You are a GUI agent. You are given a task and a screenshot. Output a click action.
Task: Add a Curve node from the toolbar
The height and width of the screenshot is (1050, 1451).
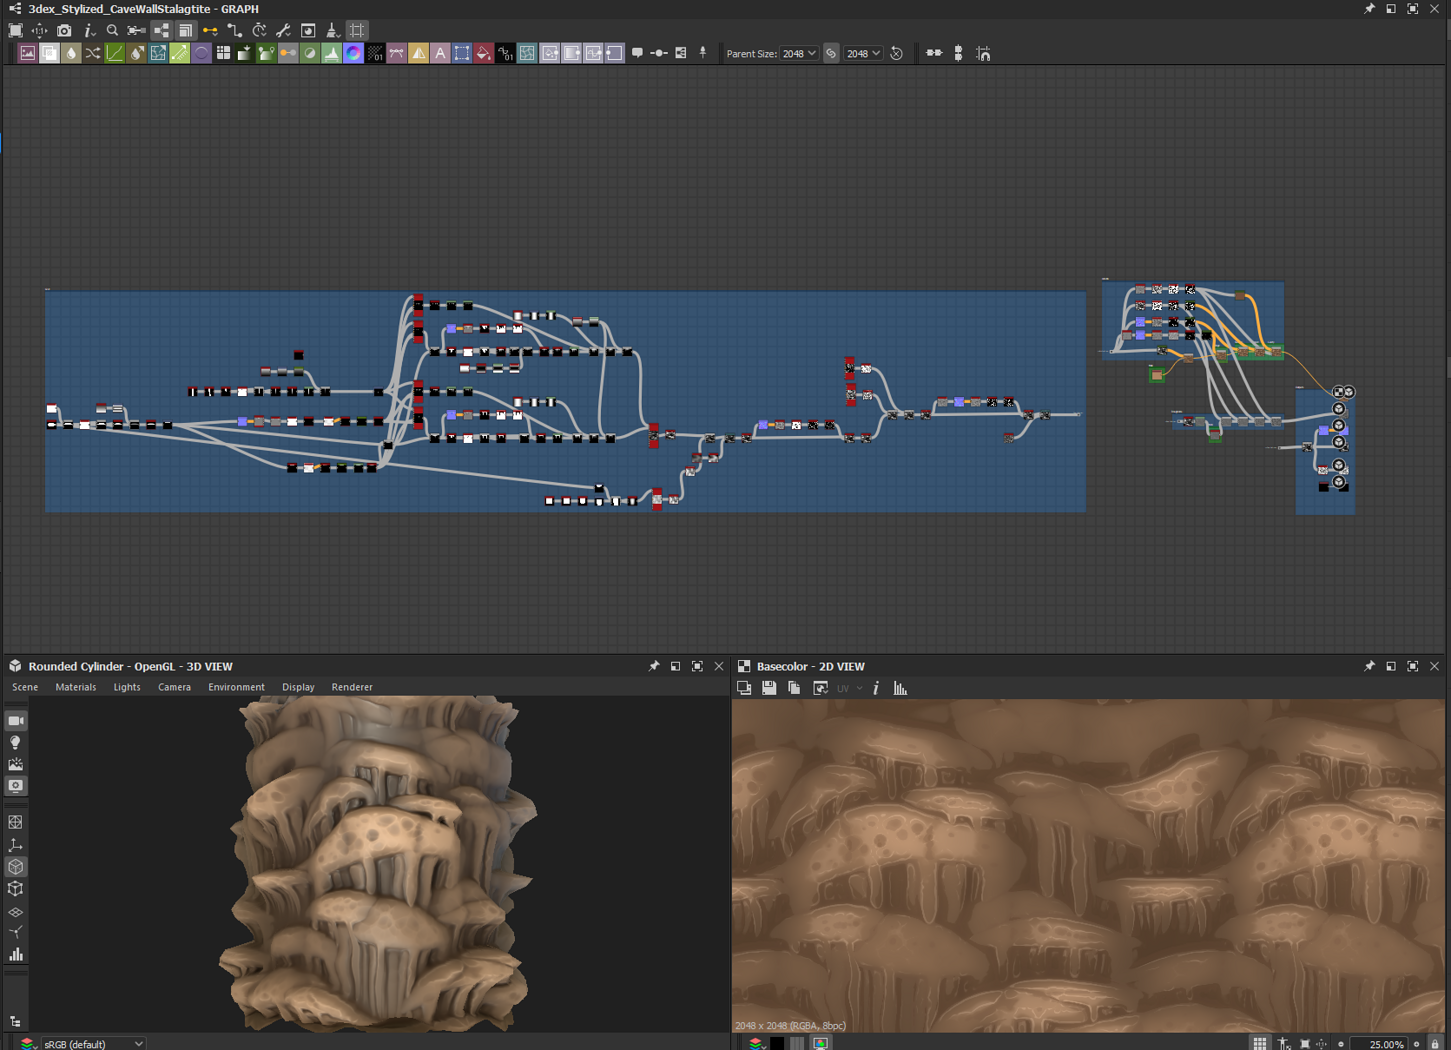(x=115, y=54)
